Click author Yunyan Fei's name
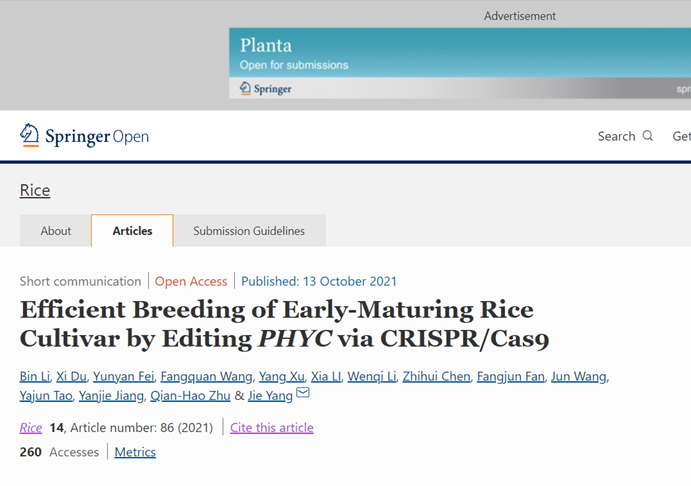The width and height of the screenshot is (691, 486). pyautogui.click(x=123, y=376)
